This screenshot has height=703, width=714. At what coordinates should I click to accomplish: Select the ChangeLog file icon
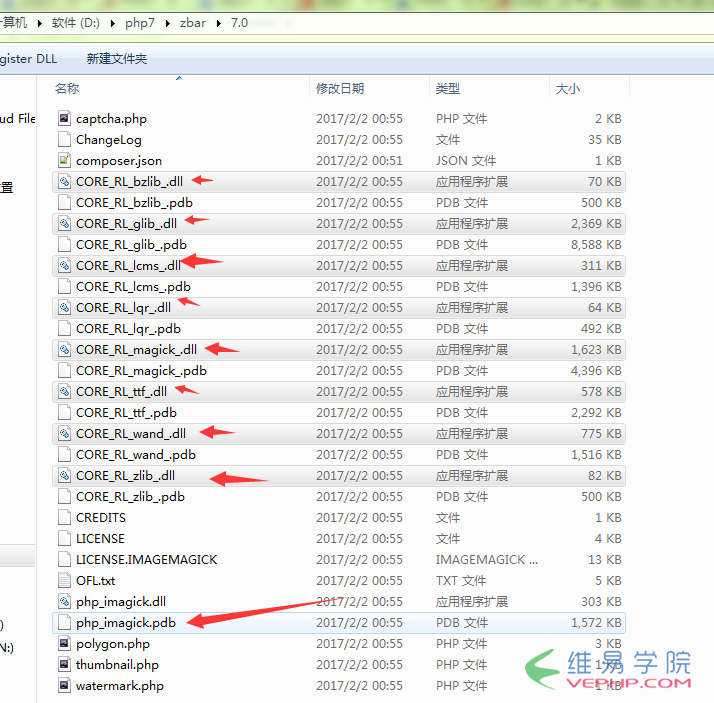(65, 140)
